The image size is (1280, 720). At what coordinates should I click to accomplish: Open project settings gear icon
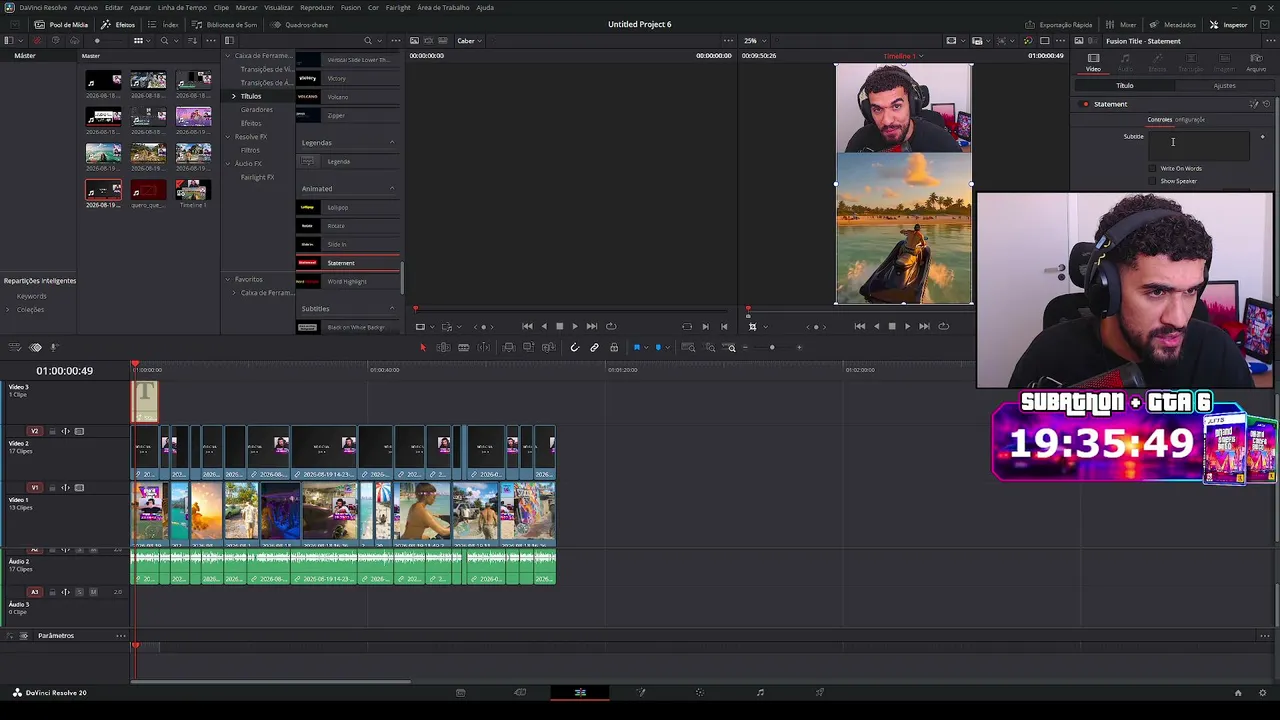pyautogui.click(x=1263, y=692)
